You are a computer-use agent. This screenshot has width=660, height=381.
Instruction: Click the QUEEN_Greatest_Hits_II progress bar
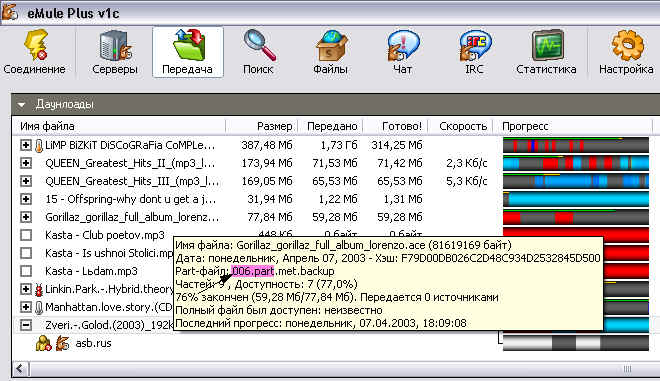point(576,163)
